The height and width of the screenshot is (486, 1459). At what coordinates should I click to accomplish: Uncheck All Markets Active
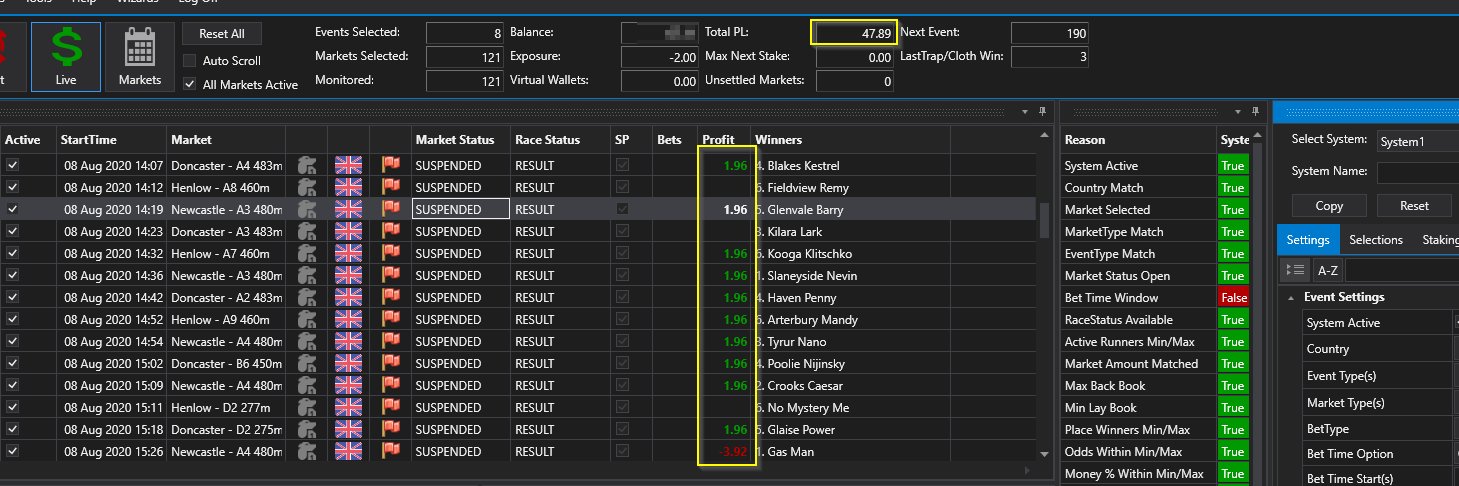(x=190, y=85)
